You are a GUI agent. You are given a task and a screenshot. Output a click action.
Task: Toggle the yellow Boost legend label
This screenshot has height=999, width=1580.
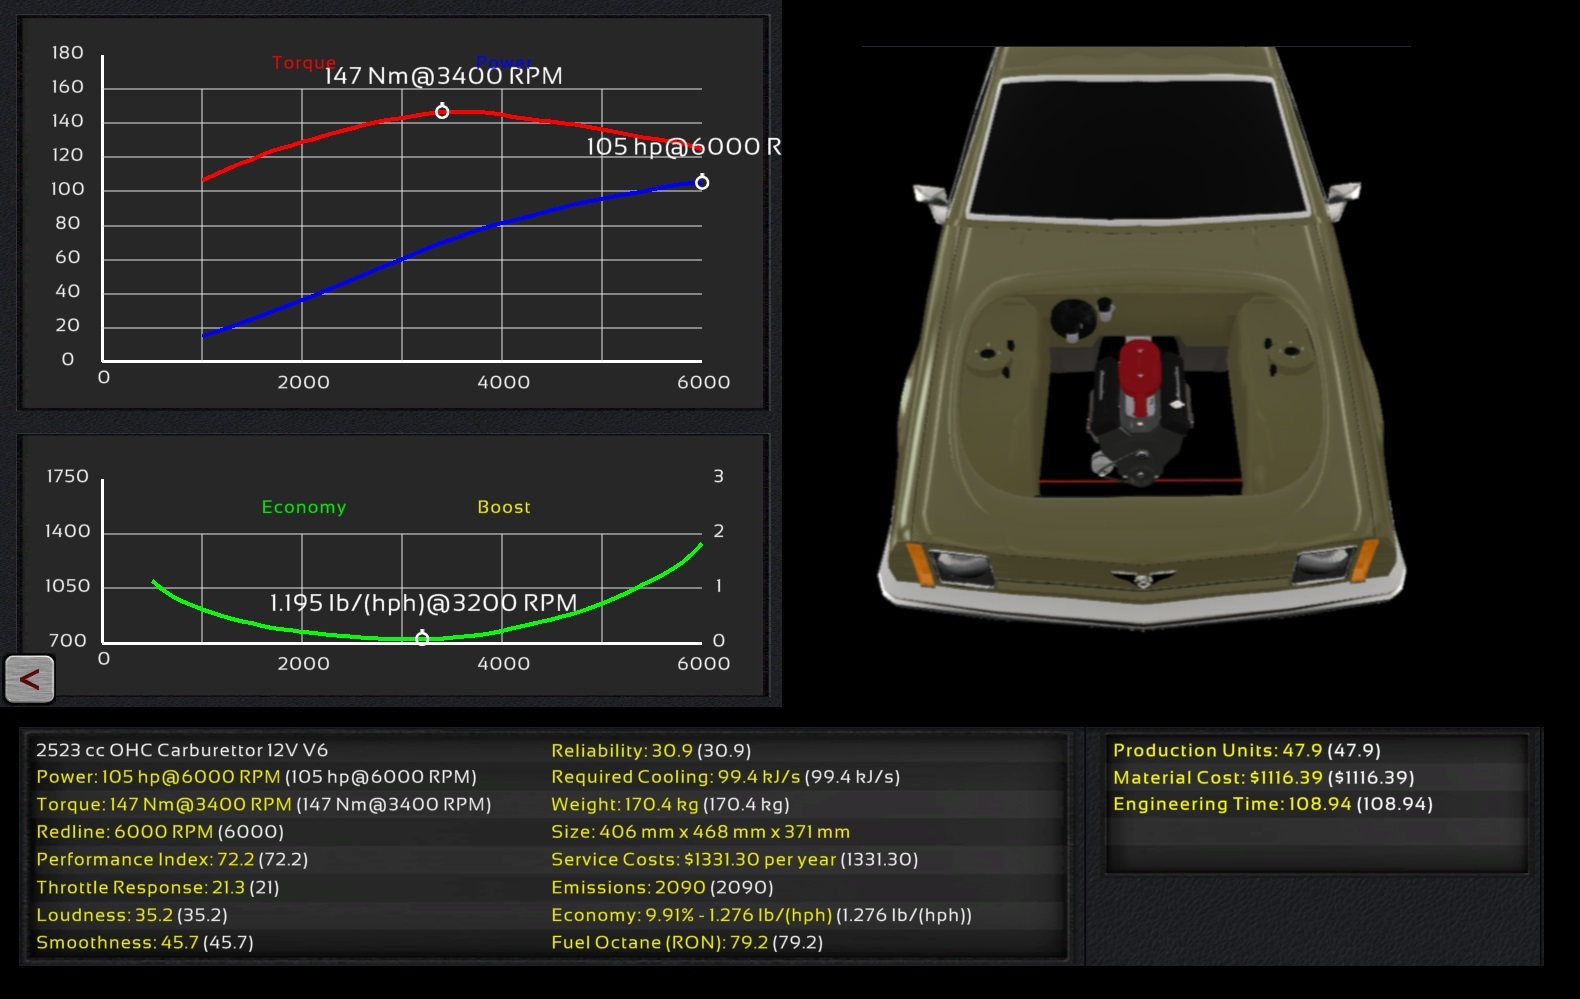504,507
